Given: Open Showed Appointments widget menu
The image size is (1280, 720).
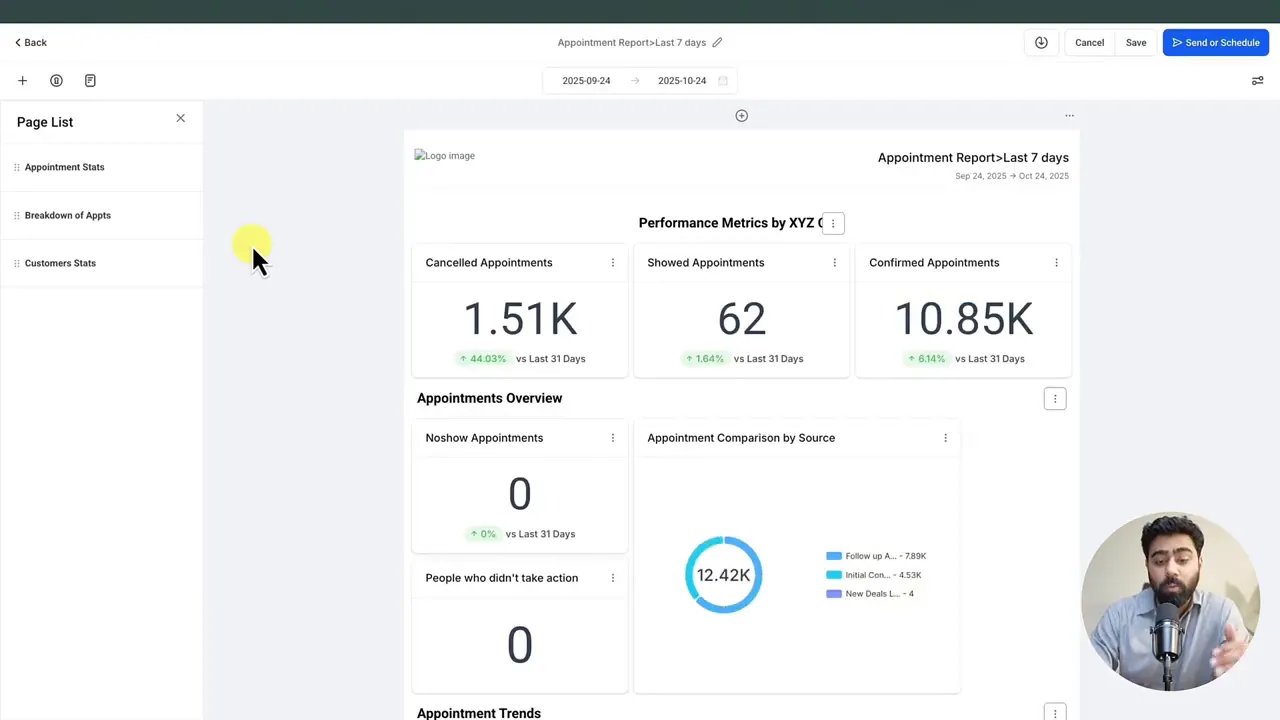Looking at the screenshot, I should coord(835,263).
